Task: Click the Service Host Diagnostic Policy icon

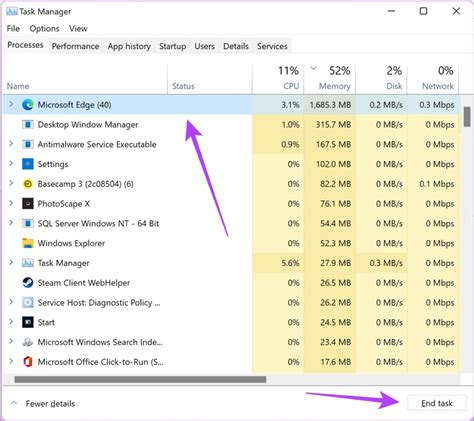Action: pyautogui.click(x=28, y=302)
